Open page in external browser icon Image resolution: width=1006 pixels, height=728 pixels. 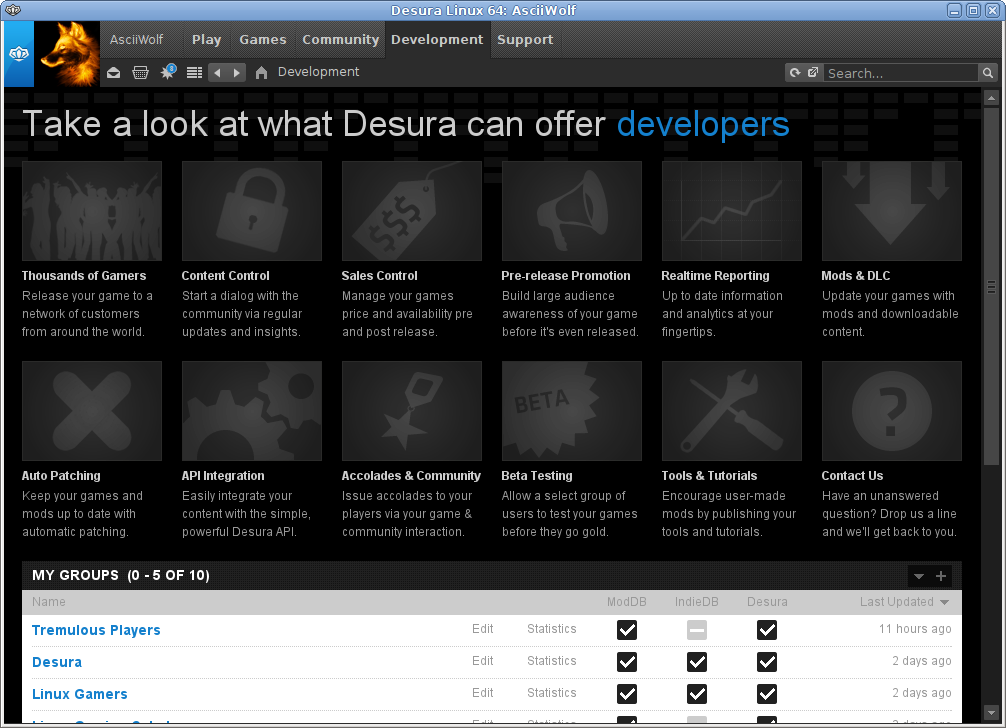tap(813, 72)
